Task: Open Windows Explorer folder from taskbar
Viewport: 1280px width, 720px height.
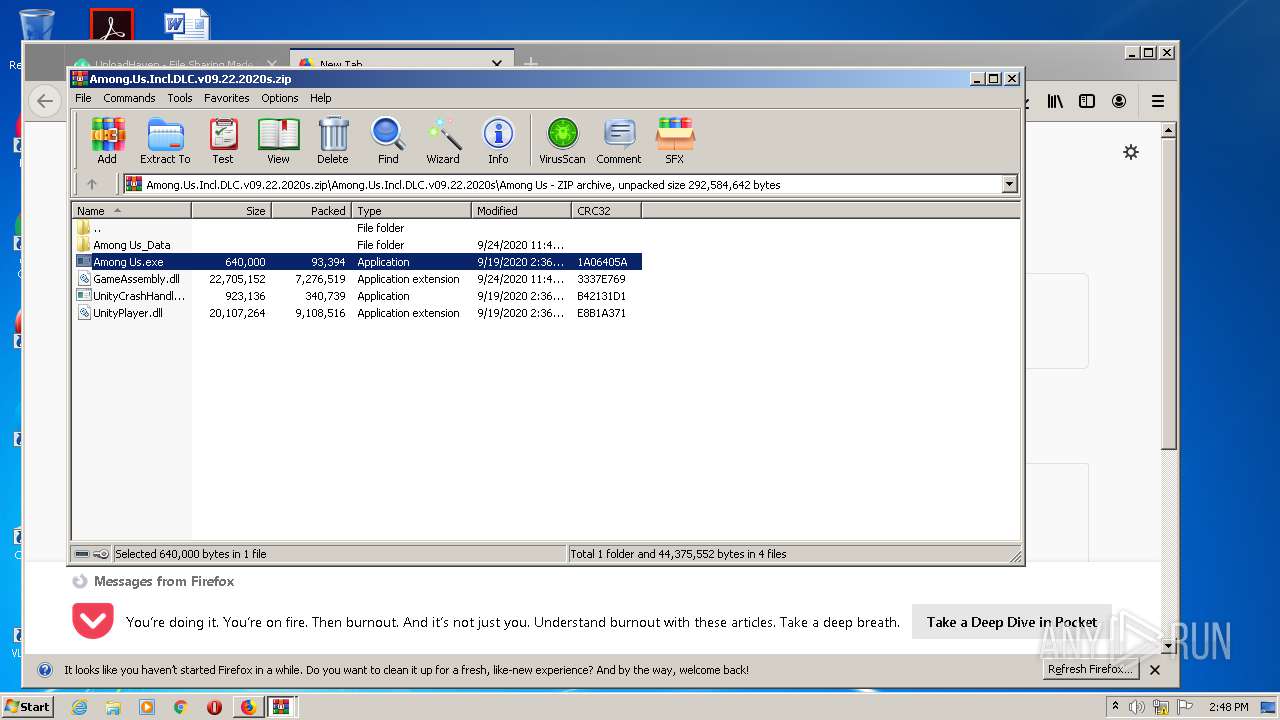Action: (x=113, y=707)
